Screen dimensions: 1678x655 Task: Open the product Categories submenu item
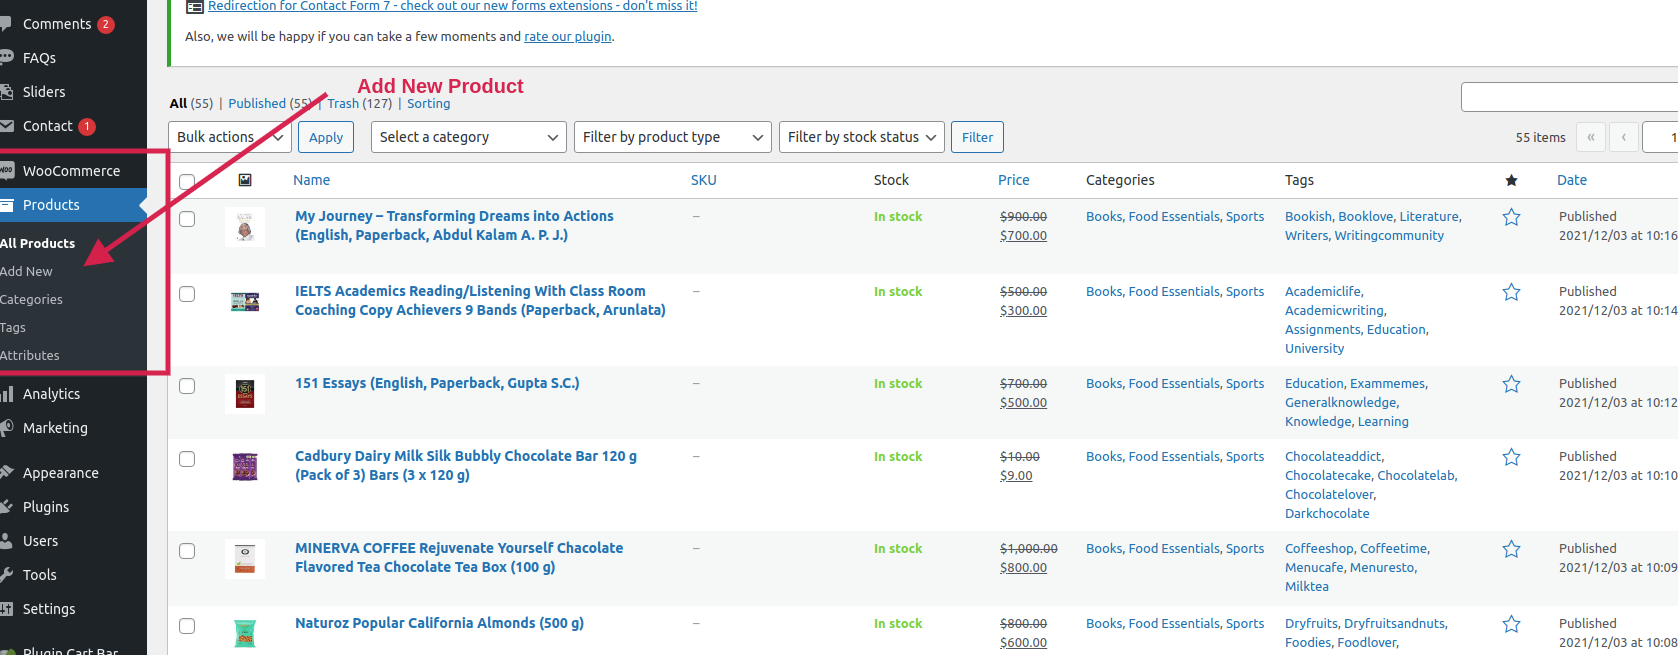(x=31, y=299)
